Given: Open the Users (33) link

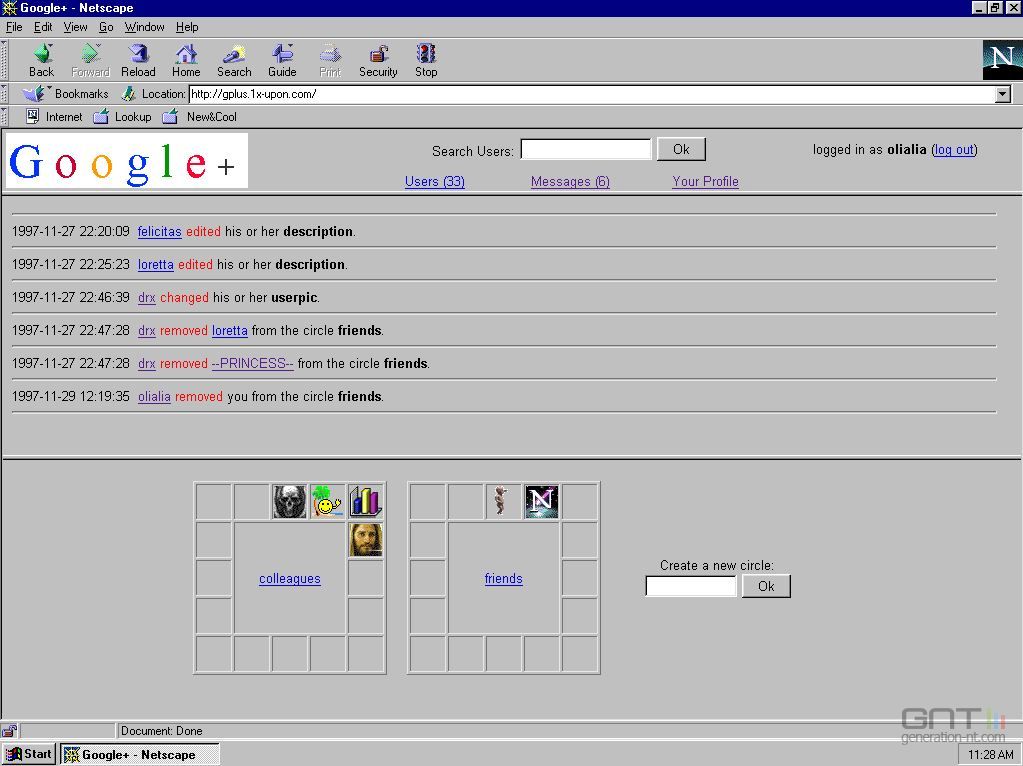Looking at the screenshot, I should (435, 181).
